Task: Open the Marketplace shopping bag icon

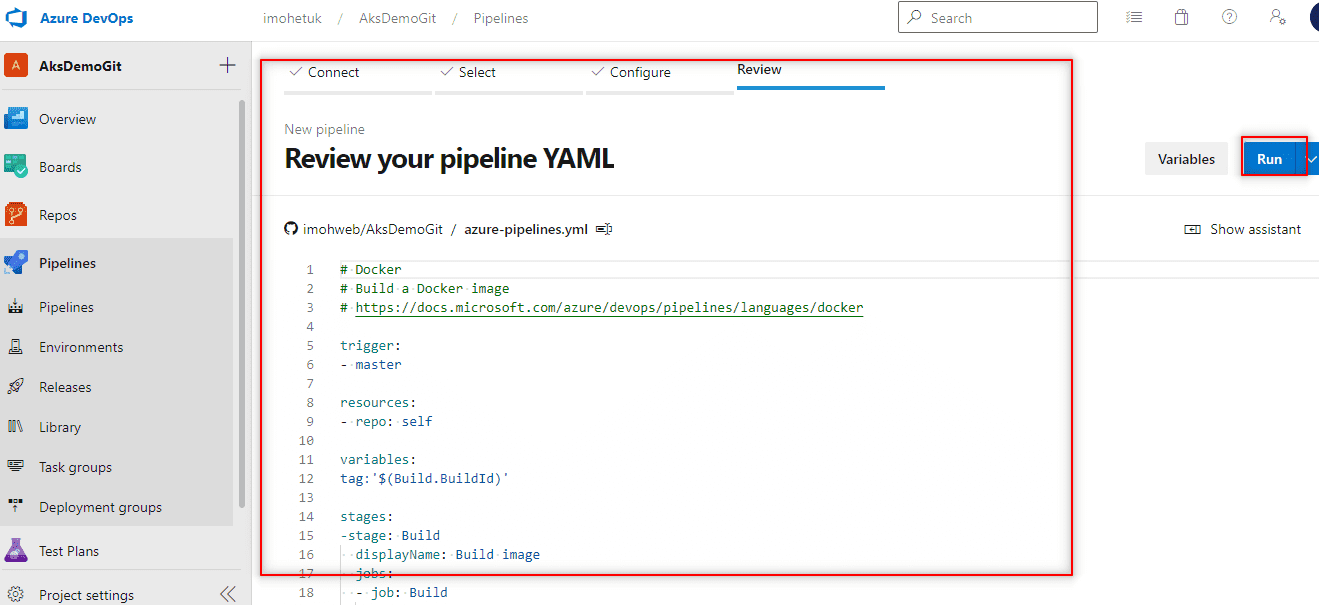Action: tap(1181, 17)
